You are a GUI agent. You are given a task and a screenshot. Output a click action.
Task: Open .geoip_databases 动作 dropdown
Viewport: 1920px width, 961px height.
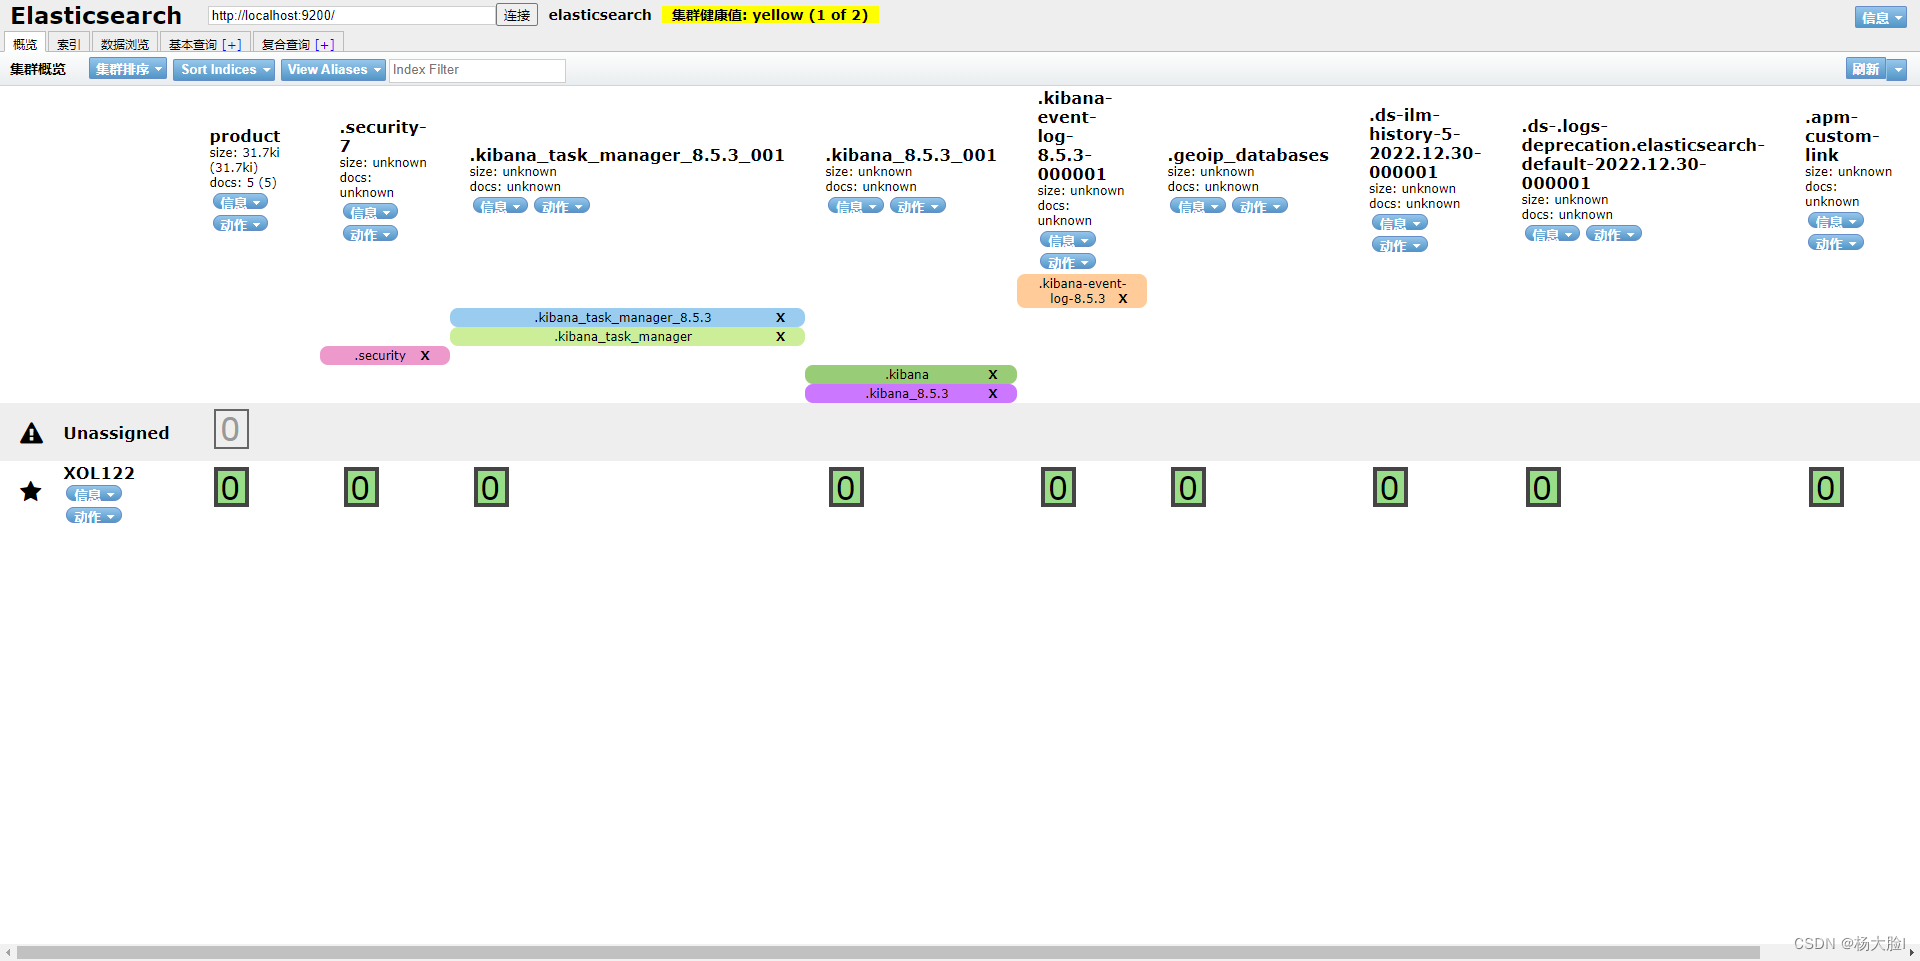[x=1260, y=206]
